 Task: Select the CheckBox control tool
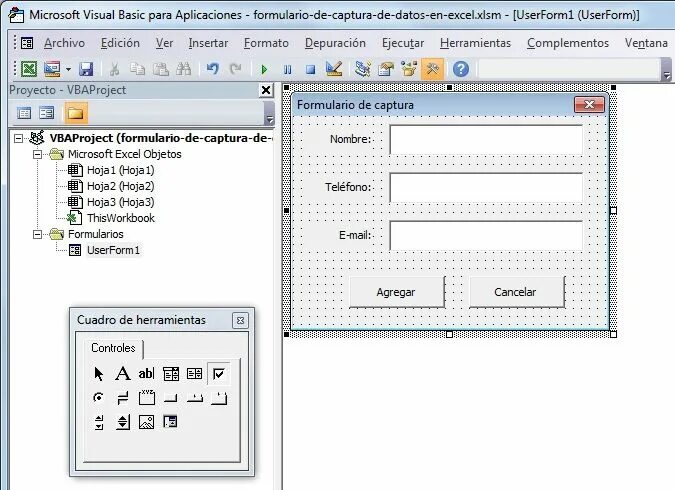(219, 373)
